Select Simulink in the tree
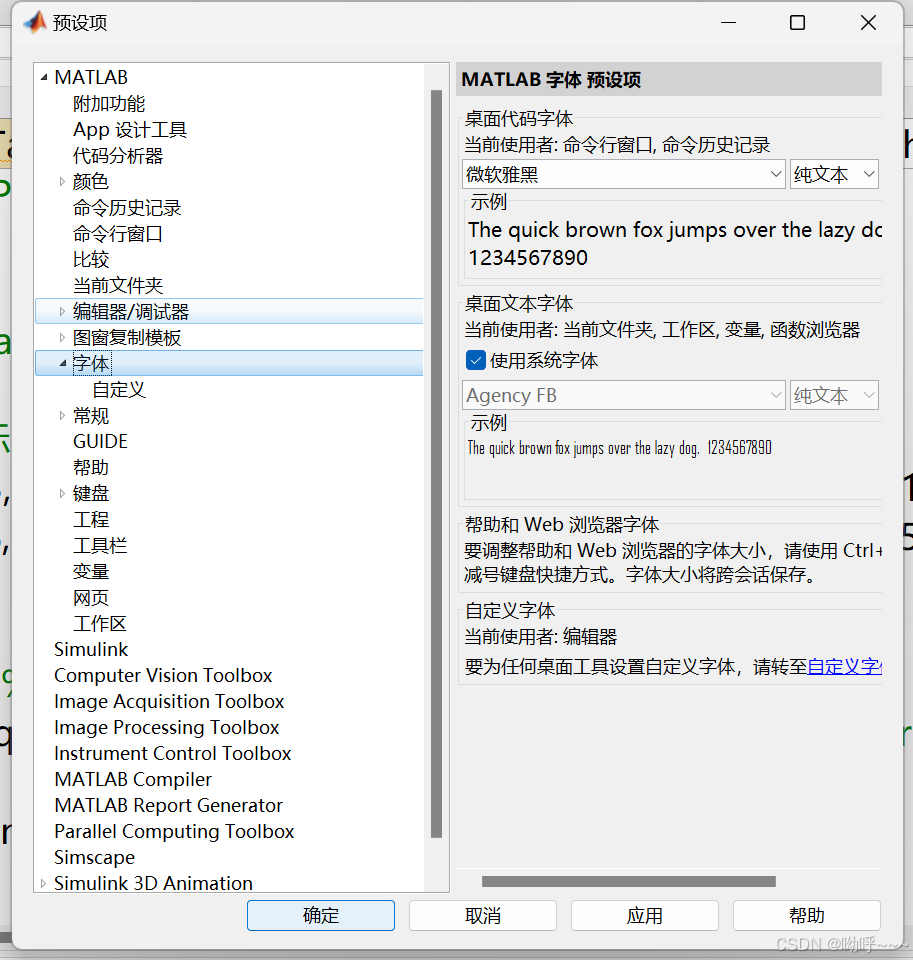Image resolution: width=913 pixels, height=960 pixels. click(91, 650)
